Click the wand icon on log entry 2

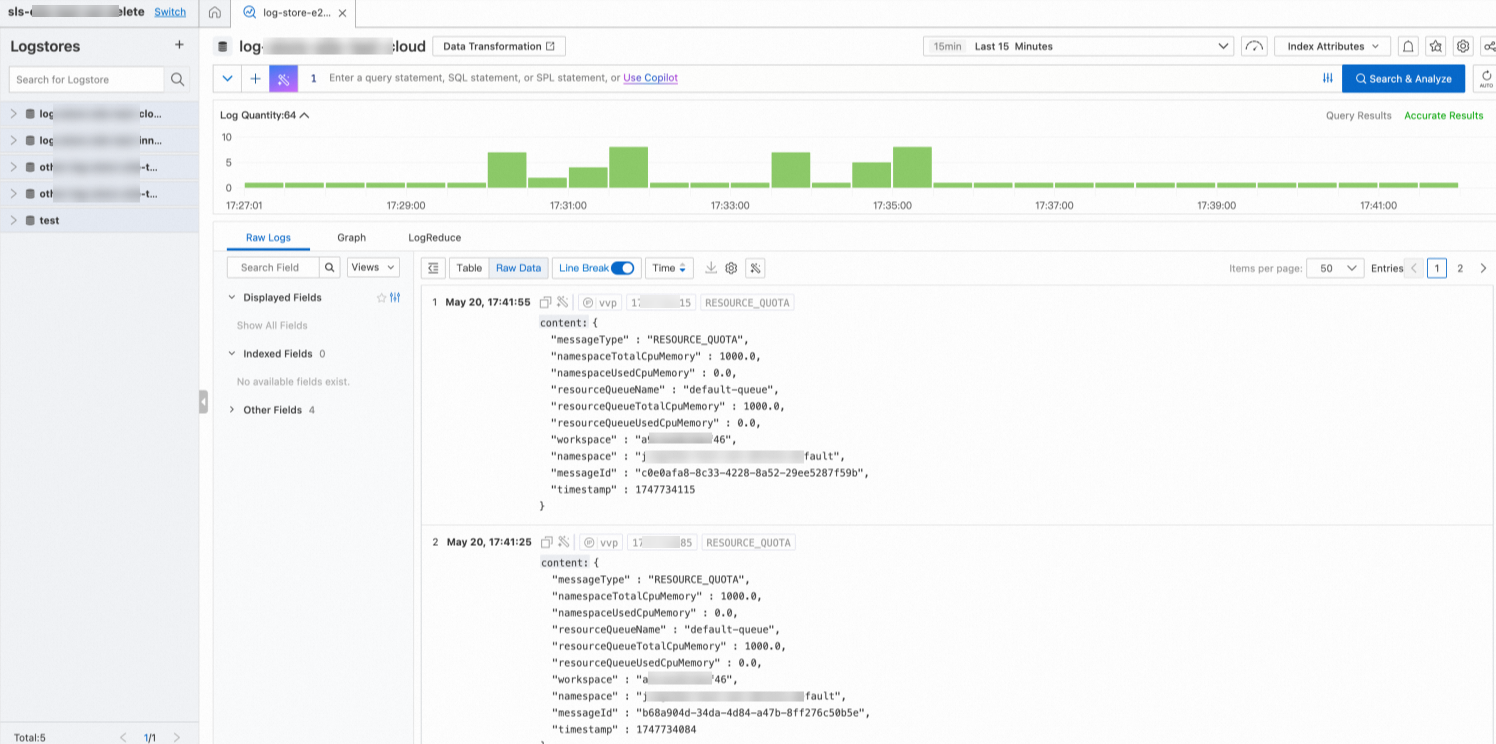[x=564, y=542]
